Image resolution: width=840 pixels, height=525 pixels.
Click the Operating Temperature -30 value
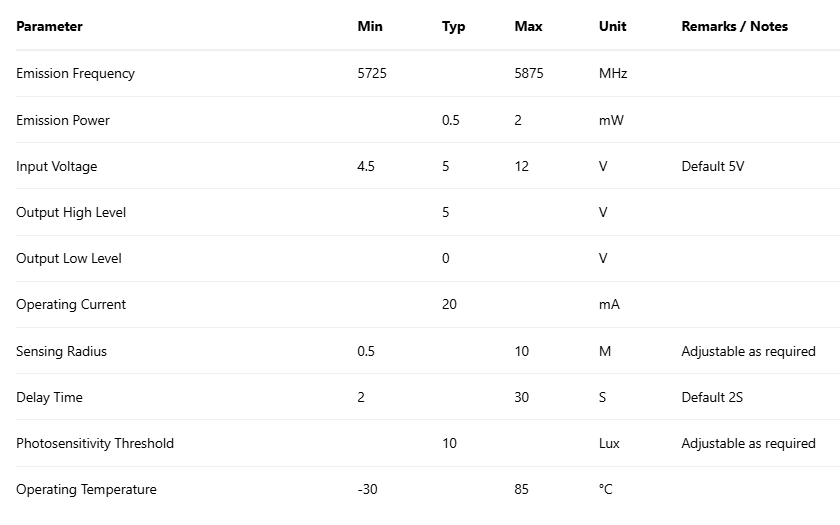(367, 489)
